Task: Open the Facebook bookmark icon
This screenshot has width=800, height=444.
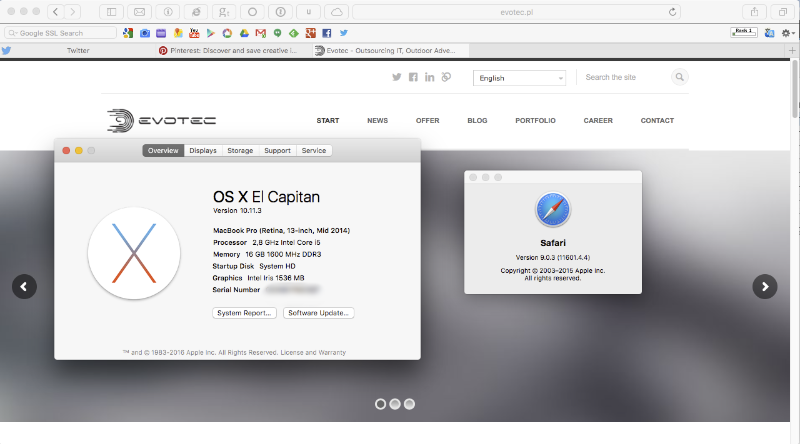Action: click(327, 33)
